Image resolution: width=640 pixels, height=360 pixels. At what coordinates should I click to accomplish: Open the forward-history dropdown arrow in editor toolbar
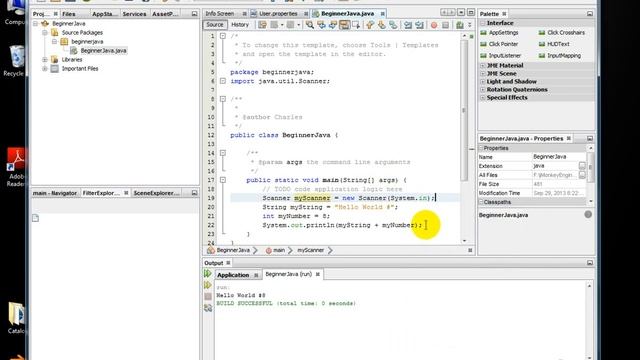pos(298,25)
